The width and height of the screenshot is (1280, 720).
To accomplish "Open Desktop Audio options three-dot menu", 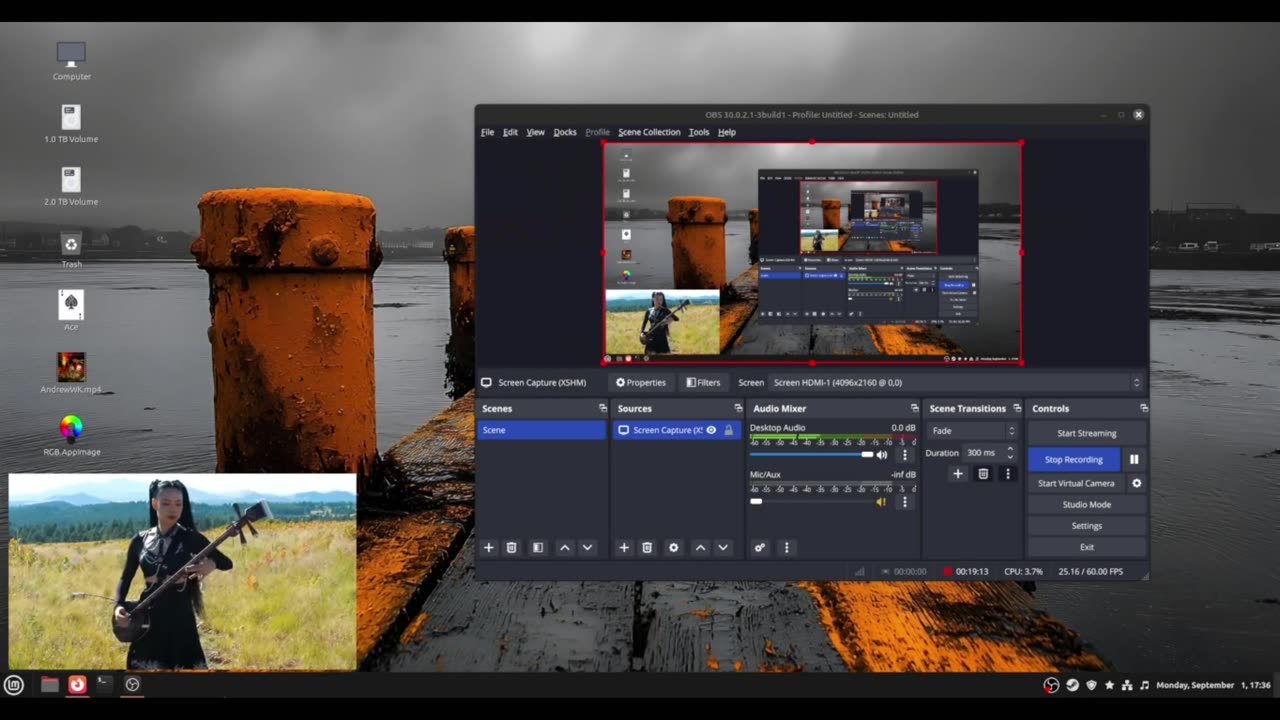I will tap(905, 455).
